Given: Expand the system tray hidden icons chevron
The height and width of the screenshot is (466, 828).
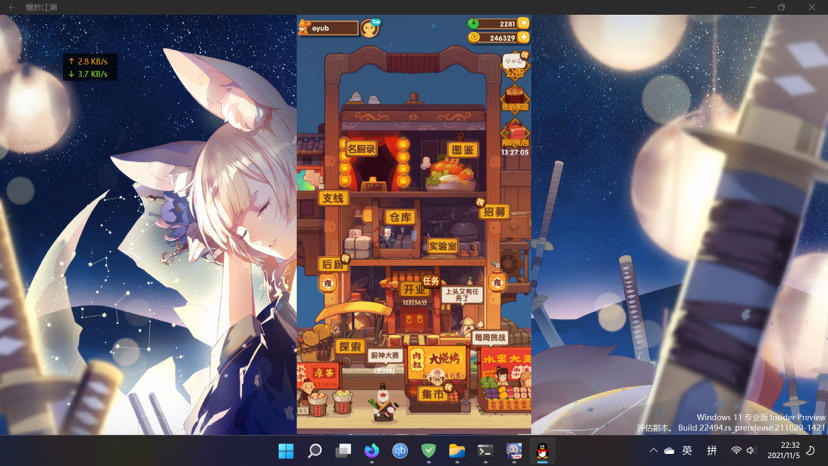Looking at the screenshot, I should coord(653,451).
